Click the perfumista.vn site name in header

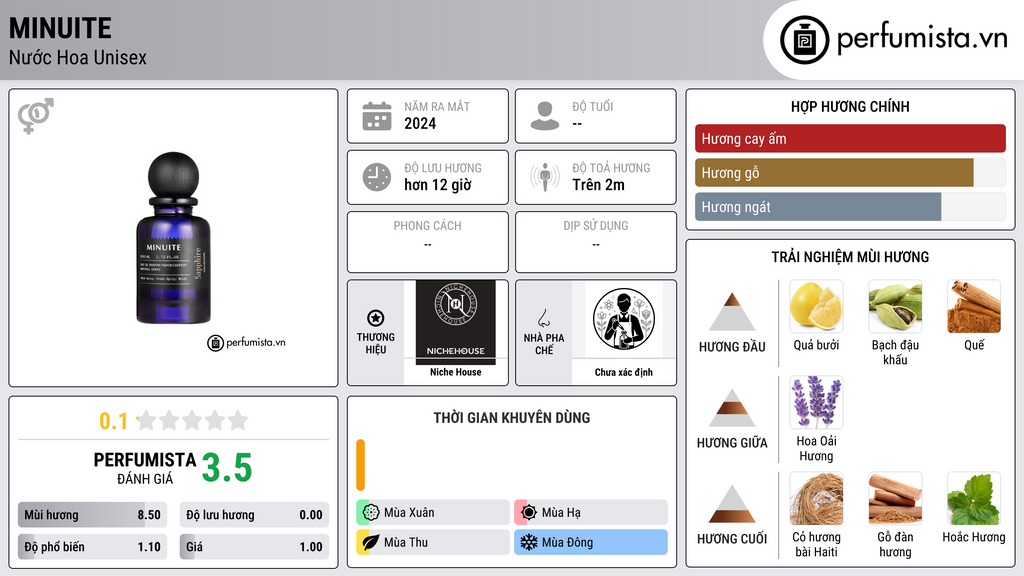[x=922, y=39]
